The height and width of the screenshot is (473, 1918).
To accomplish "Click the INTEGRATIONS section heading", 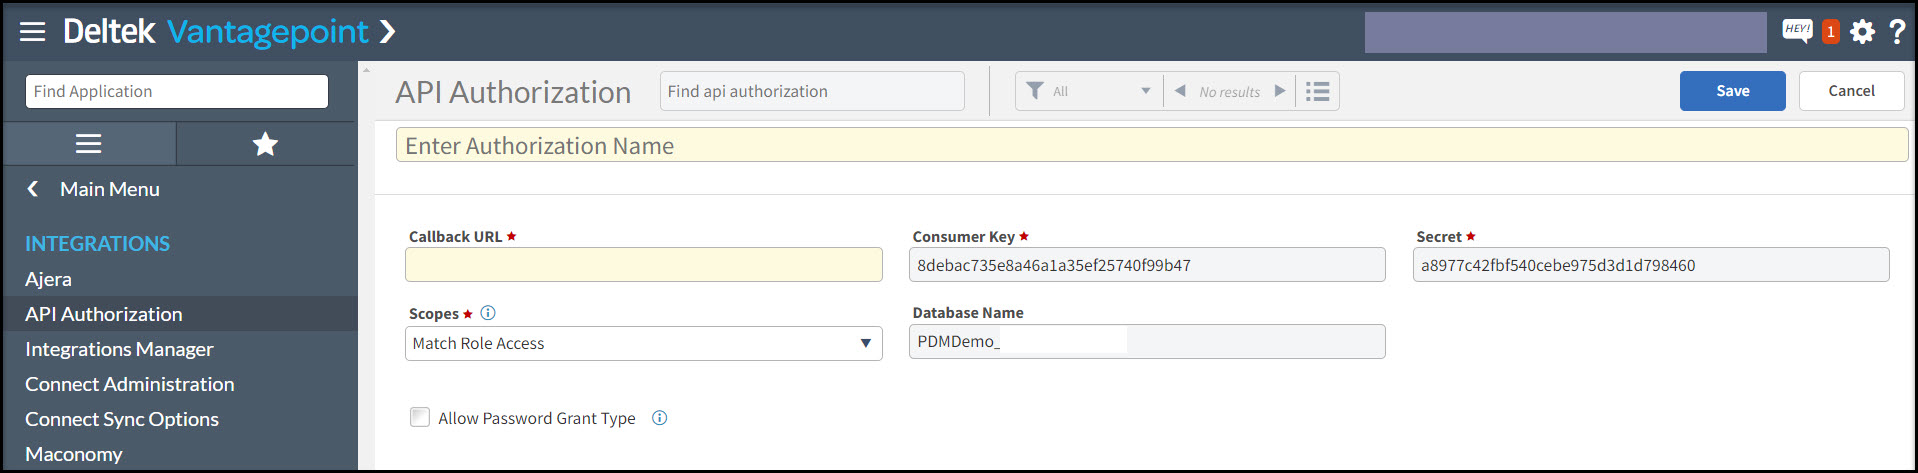I will 97,244.
